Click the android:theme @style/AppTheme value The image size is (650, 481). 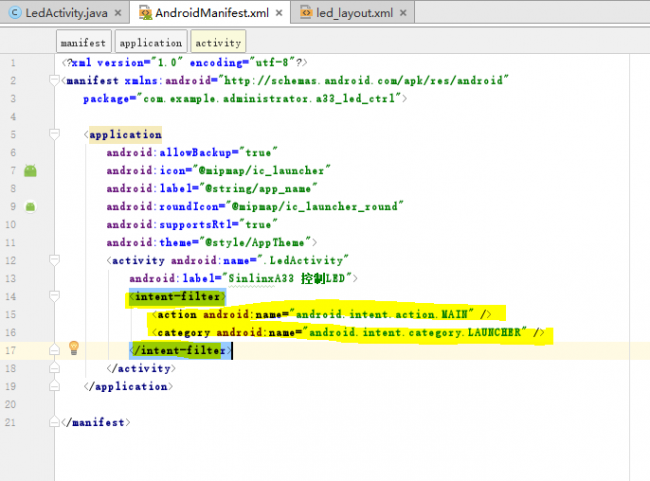pyautogui.click(x=255, y=242)
